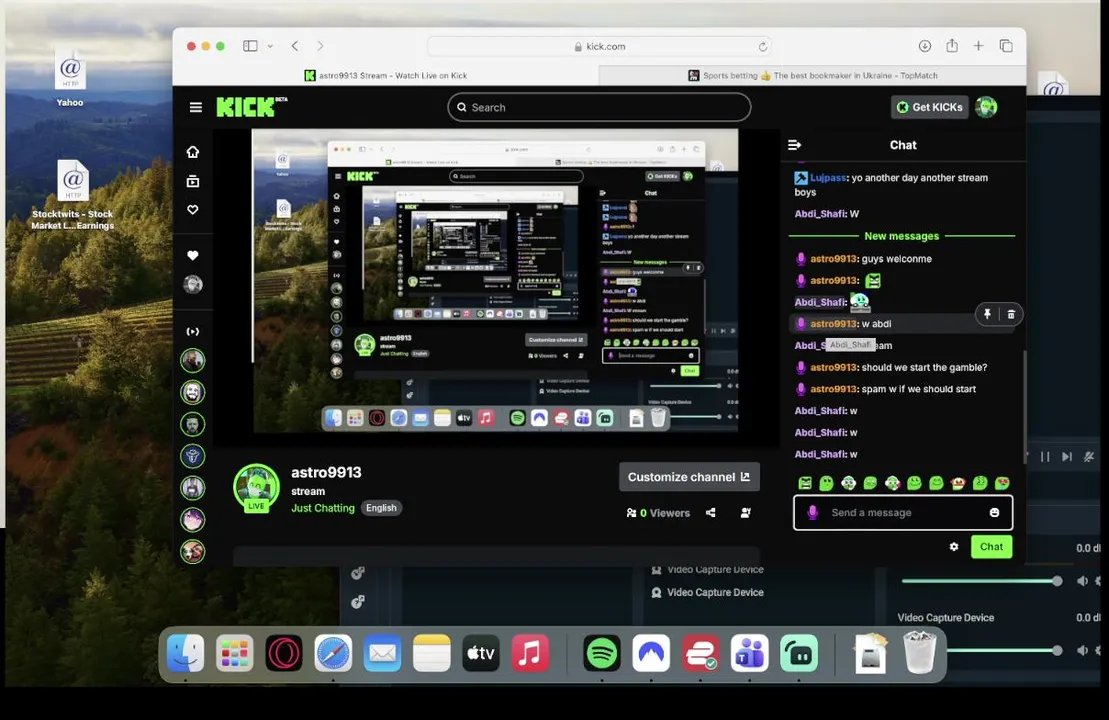The height and width of the screenshot is (720, 1109).
Task: Open the Just Chatting category link
Action: tap(323, 508)
